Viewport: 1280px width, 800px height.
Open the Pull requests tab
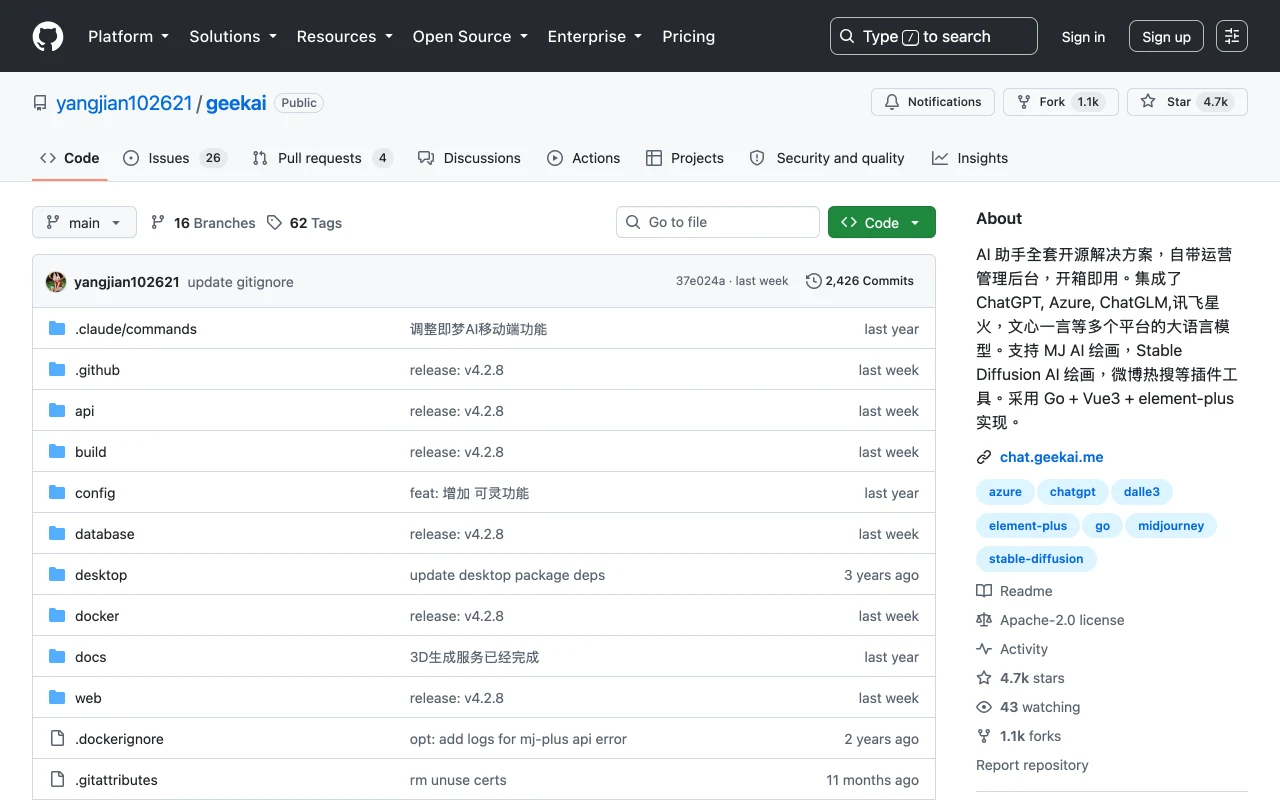pyautogui.click(x=322, y=158)
